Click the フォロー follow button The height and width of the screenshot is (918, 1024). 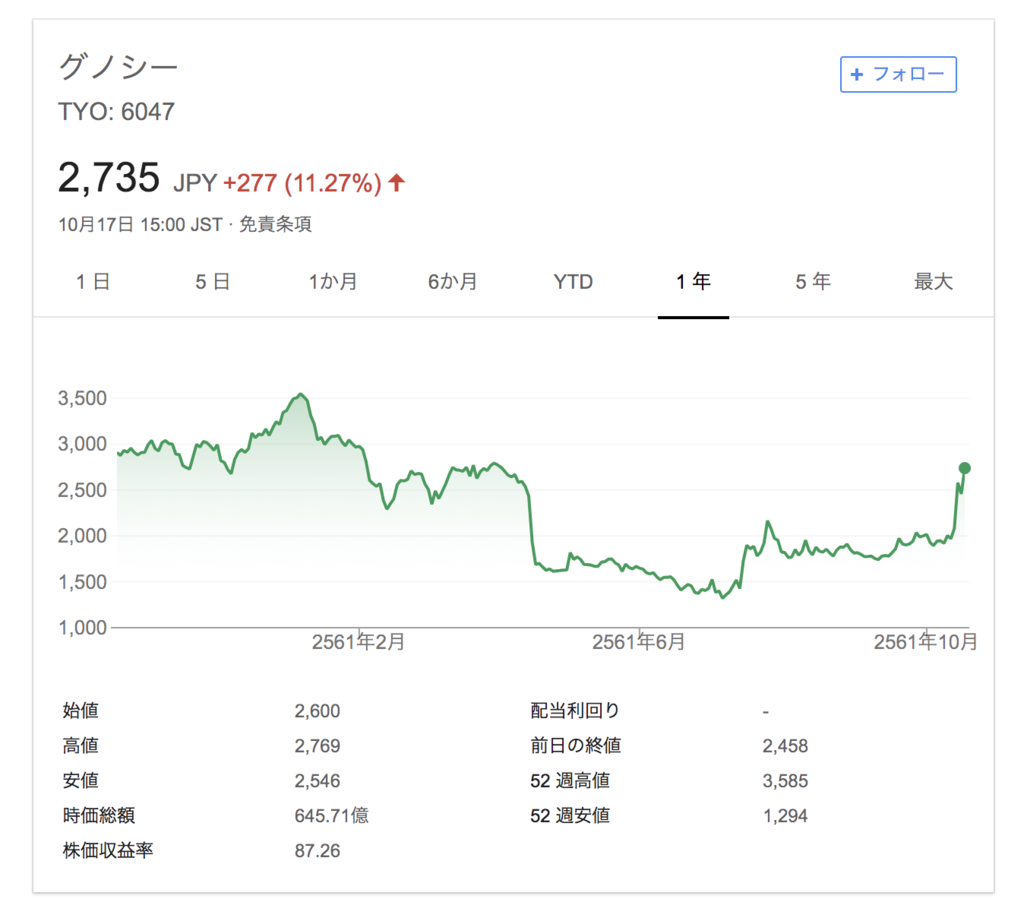(x=898, y=74)
